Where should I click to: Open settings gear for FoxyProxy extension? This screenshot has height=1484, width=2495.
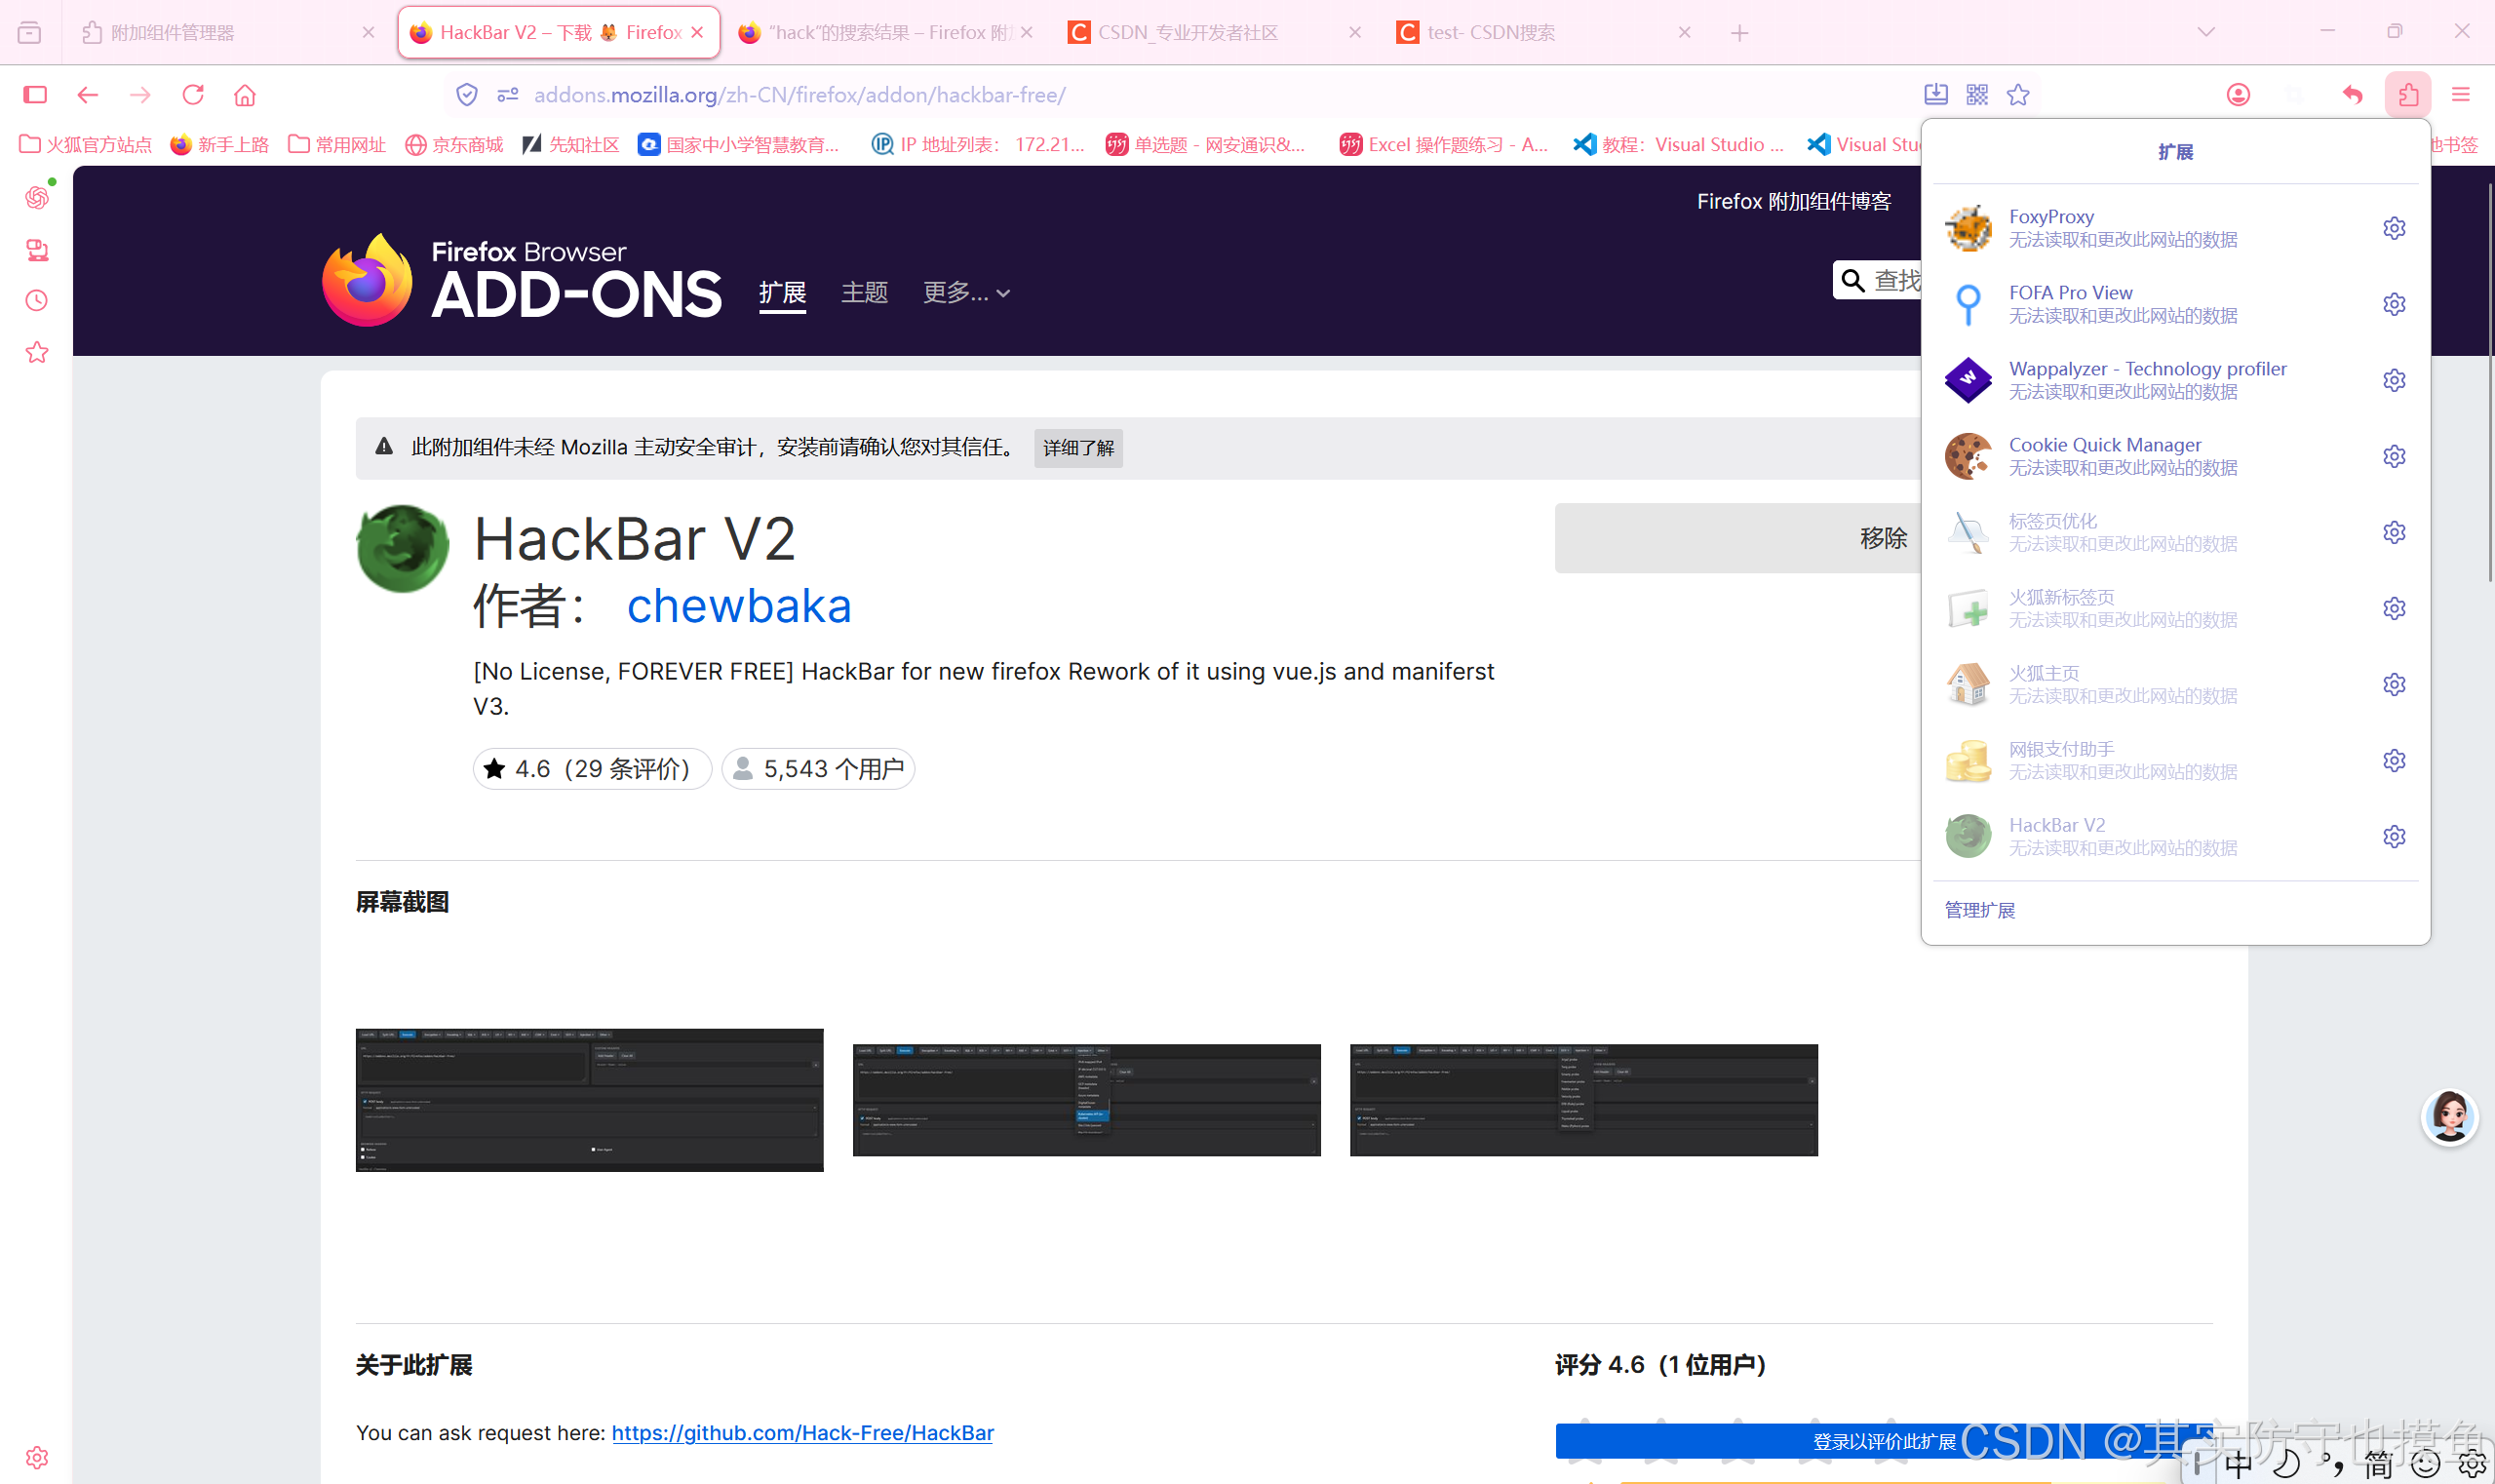[x=2394, y=228]
